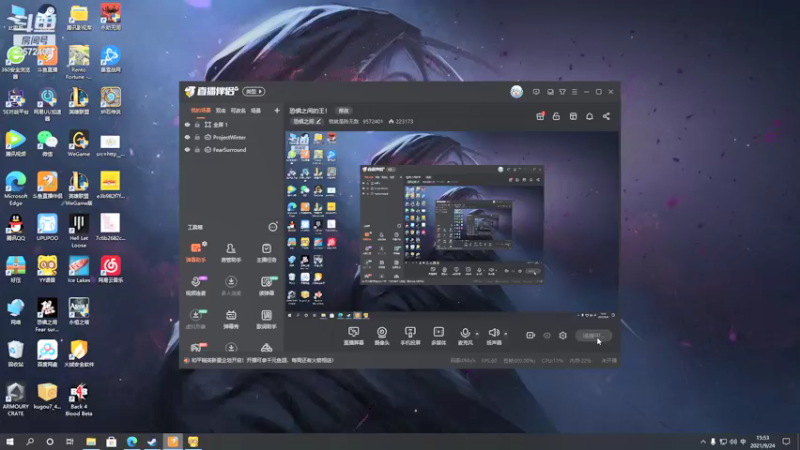Click the record video camera icon
The image size is (800, 450).
coord(531,335)
